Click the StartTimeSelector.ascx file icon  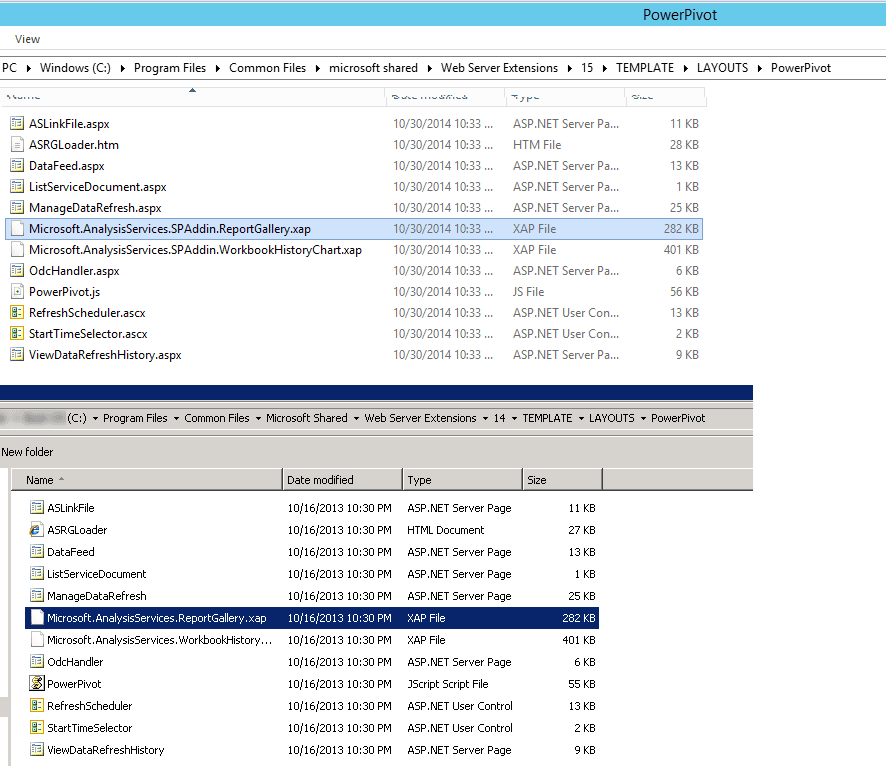pyautogui.click(x=17, y=333)
